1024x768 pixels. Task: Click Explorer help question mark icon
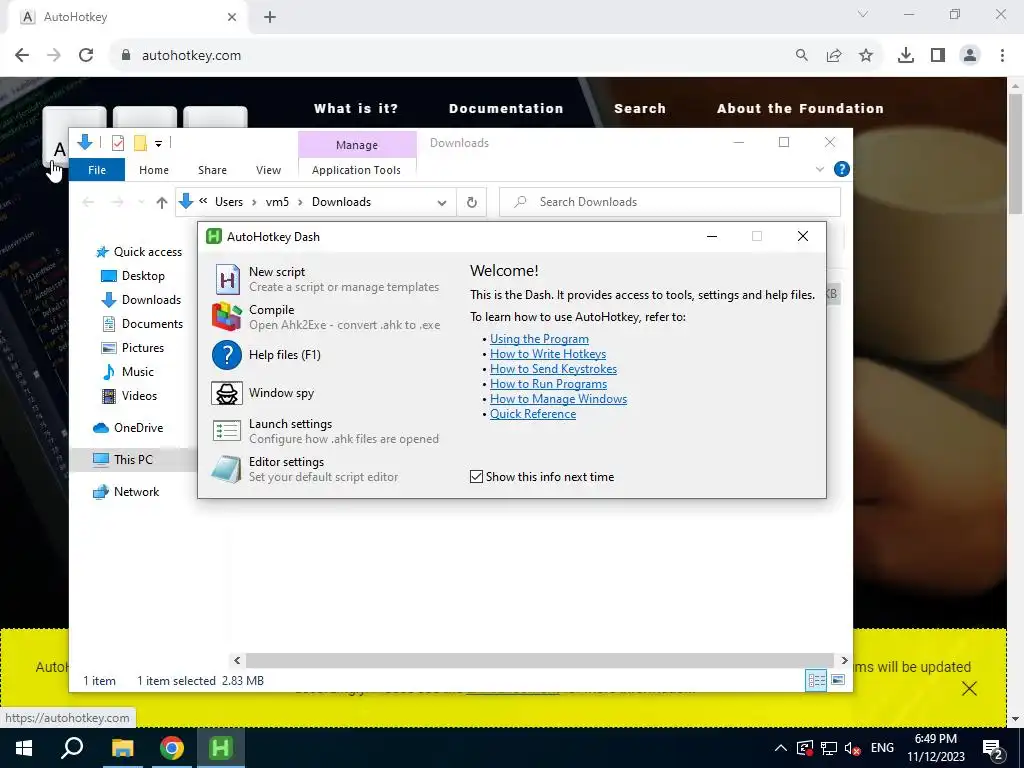842,170
